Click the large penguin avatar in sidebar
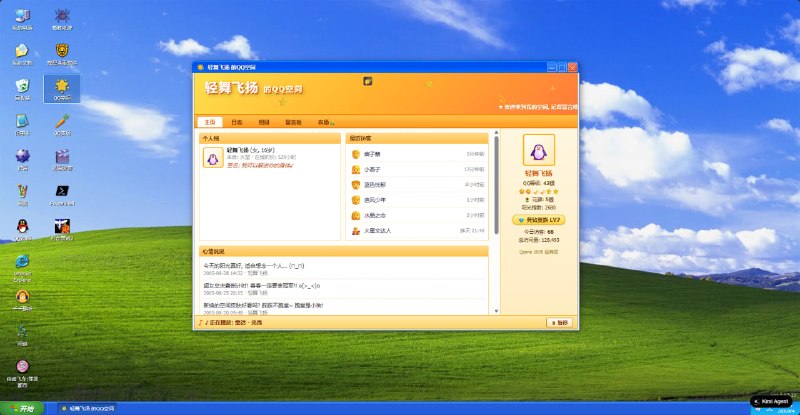The height and width of the screenshot is (415, 800). 538,150
